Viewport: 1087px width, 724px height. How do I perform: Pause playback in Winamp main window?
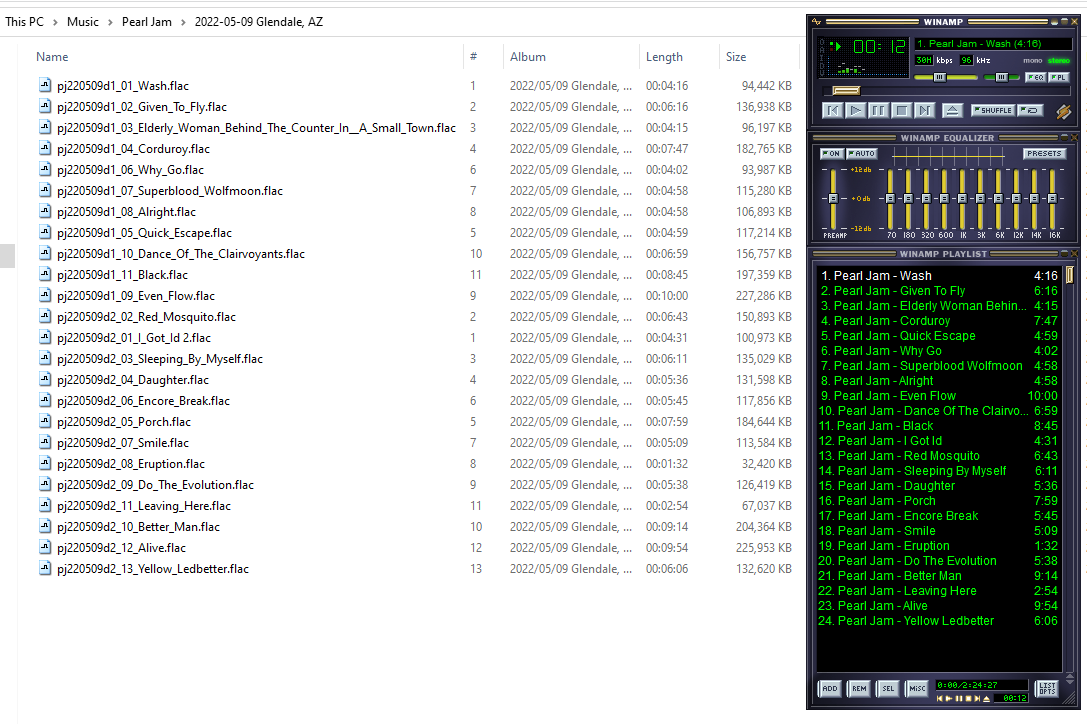click(878, 110)
